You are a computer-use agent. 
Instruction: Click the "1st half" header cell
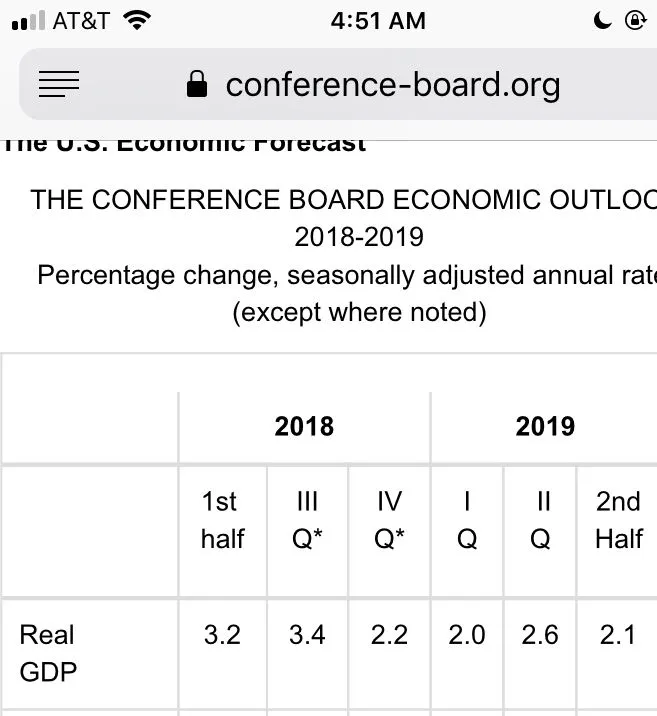pyautogui.click(x=222, y=520)
